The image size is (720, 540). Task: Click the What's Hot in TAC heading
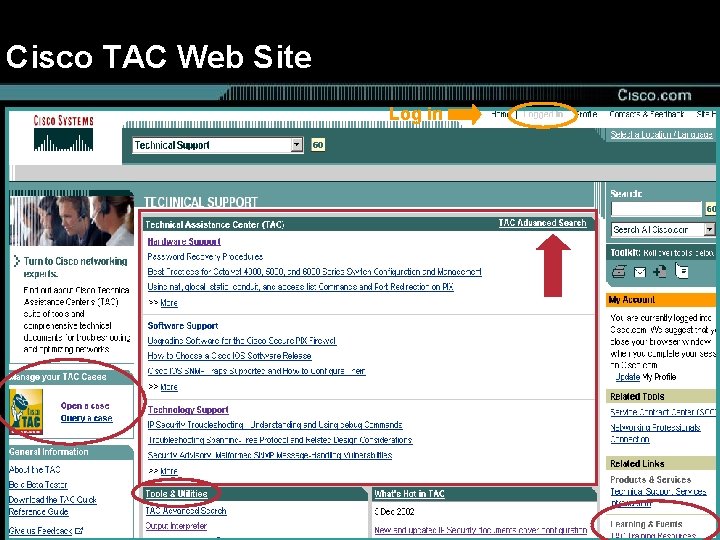click(410, 494)
